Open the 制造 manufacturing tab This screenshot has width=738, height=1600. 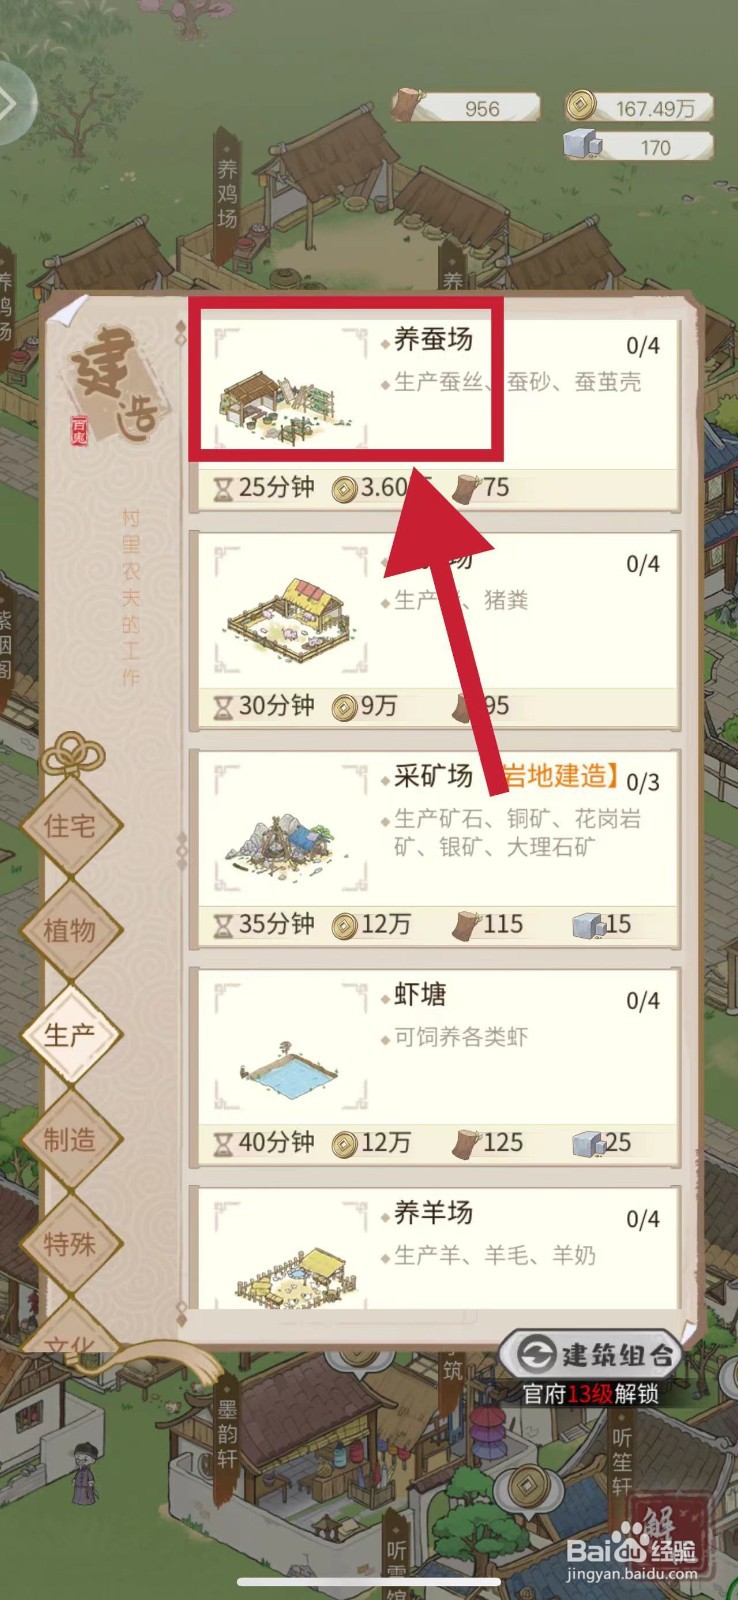tap(70, 1140)
